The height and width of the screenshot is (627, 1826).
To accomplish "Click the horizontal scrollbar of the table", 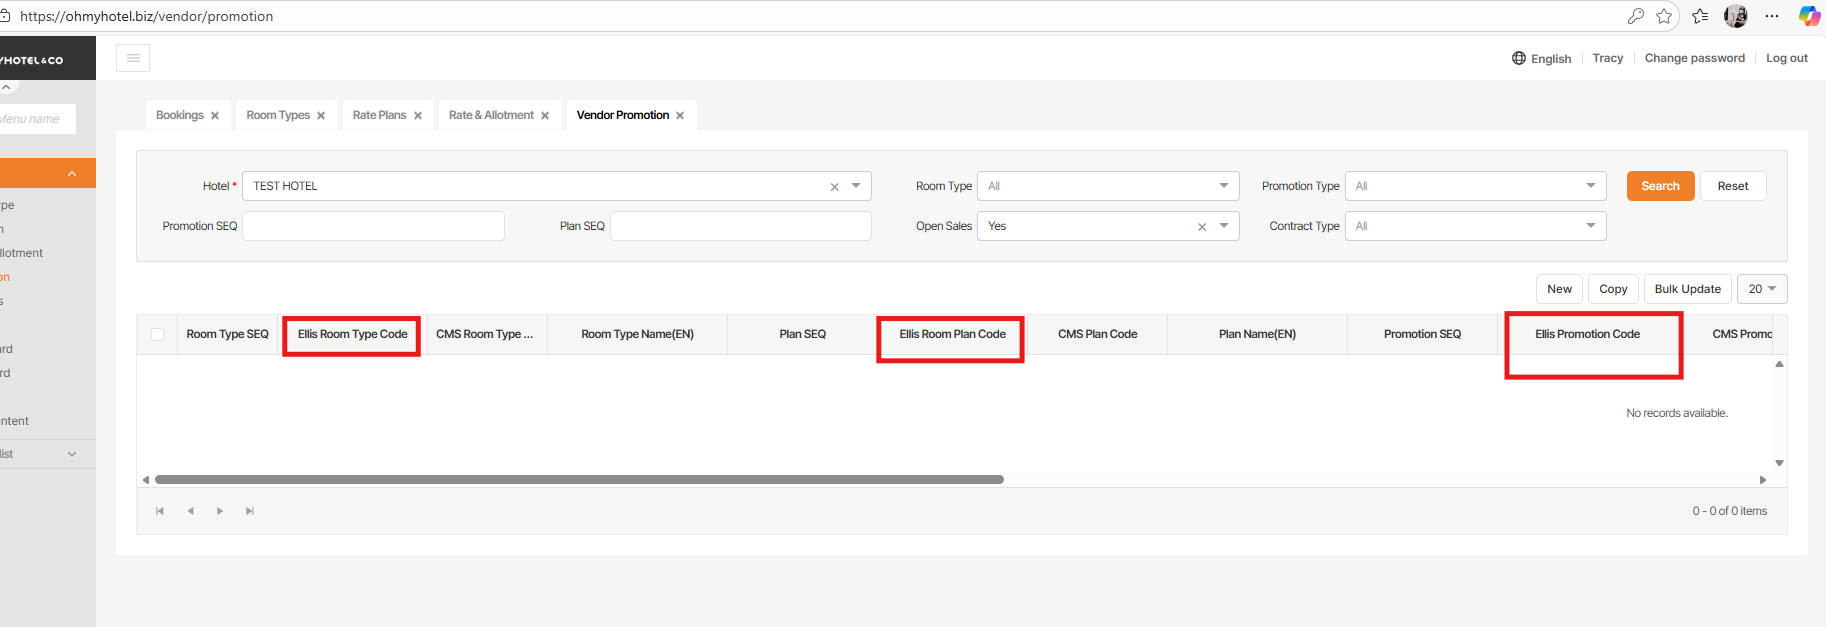I will [579, 480].
